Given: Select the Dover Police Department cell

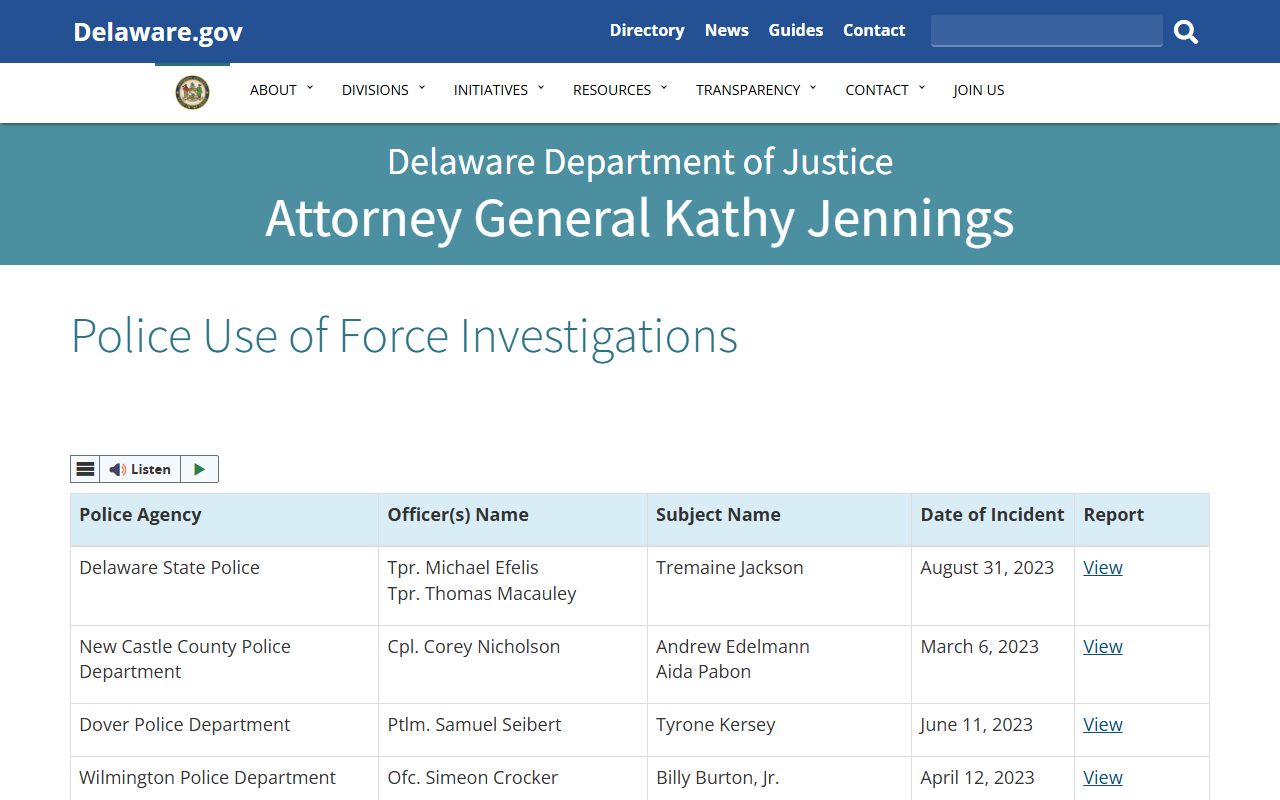Looking at the screenshot, I should pos(224,730).
